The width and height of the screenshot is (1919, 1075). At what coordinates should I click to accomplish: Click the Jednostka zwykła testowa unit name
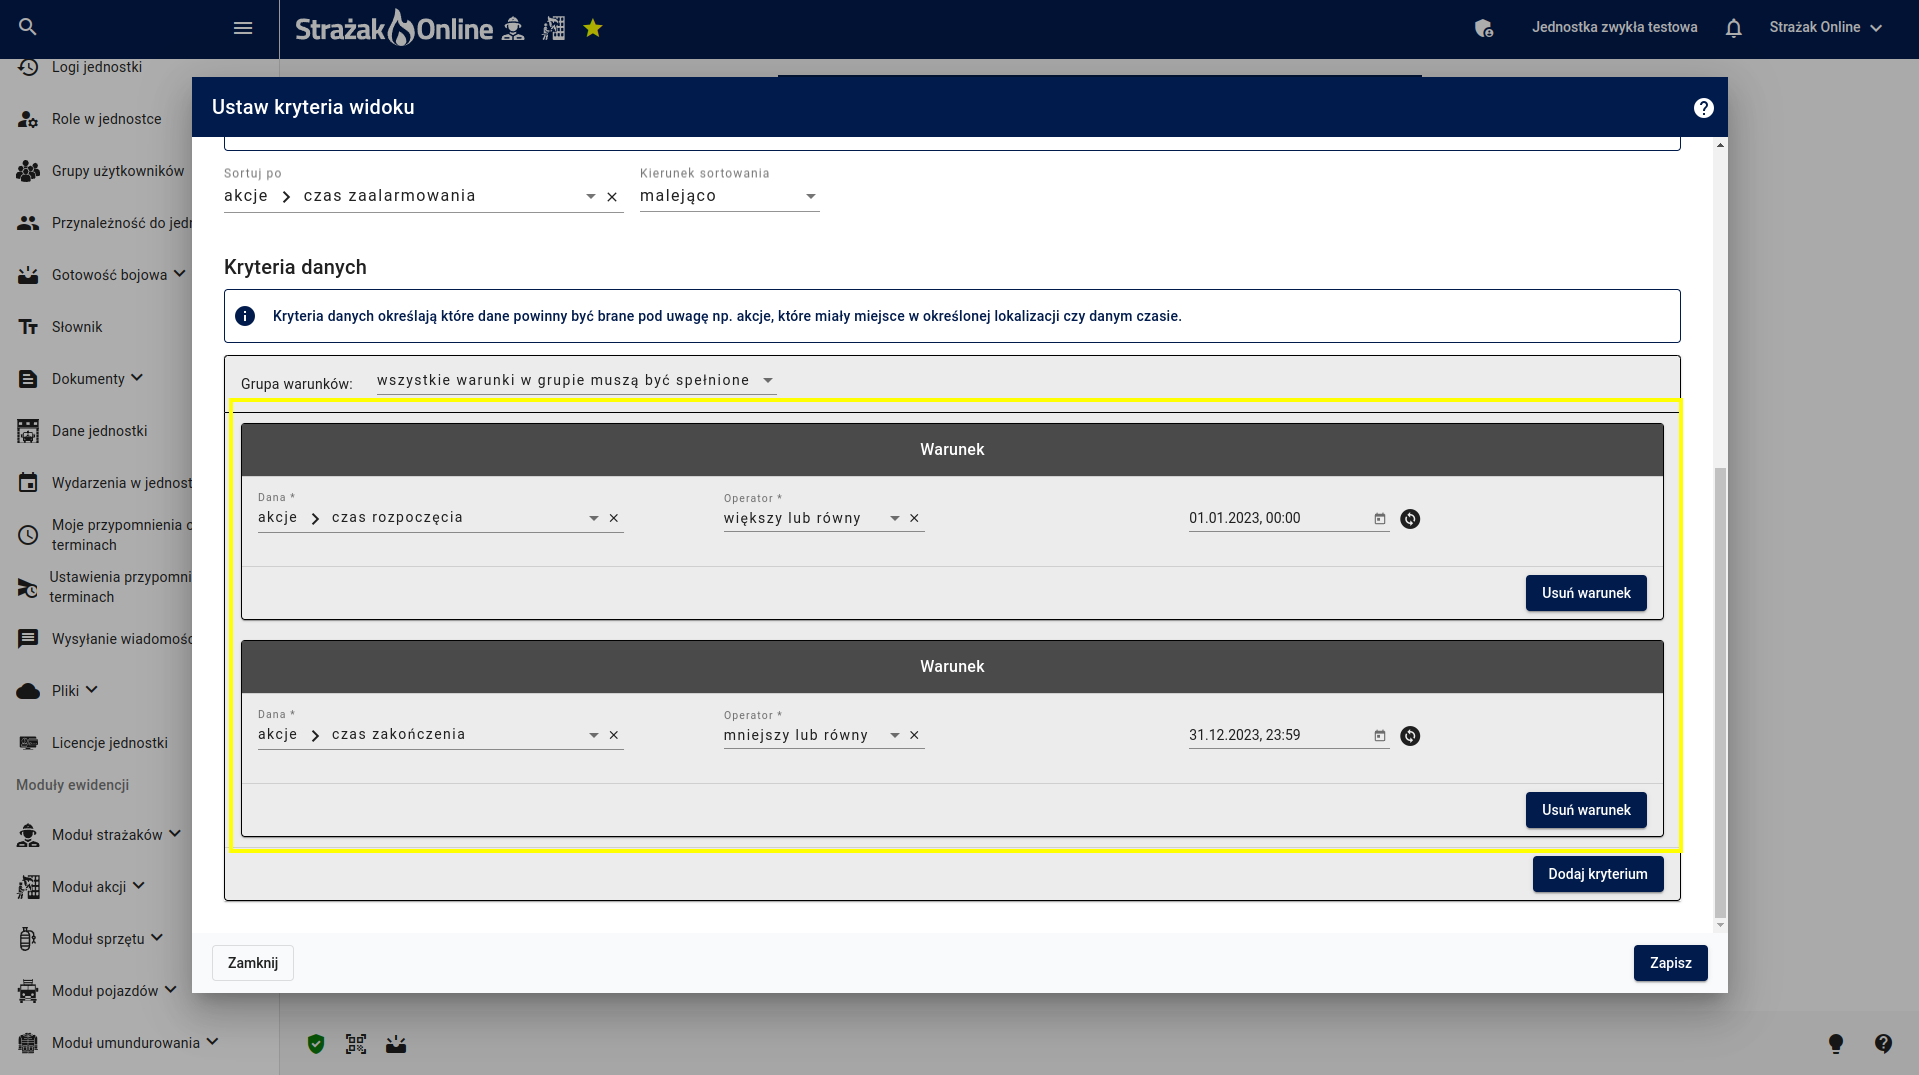click(x=1614, y=27)
